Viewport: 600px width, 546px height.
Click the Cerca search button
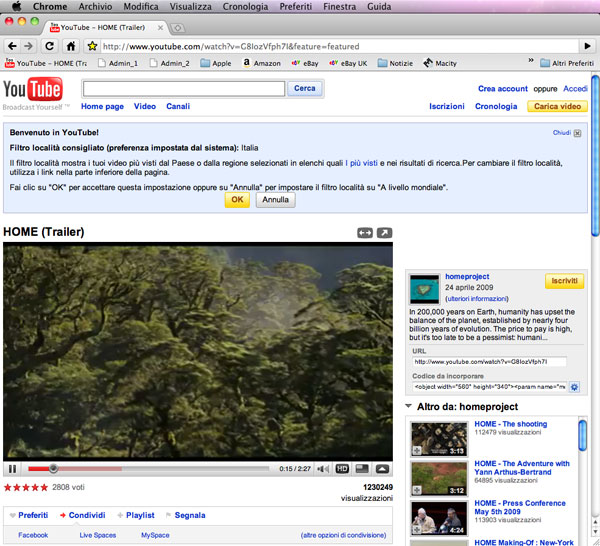[x=305, y=88]
